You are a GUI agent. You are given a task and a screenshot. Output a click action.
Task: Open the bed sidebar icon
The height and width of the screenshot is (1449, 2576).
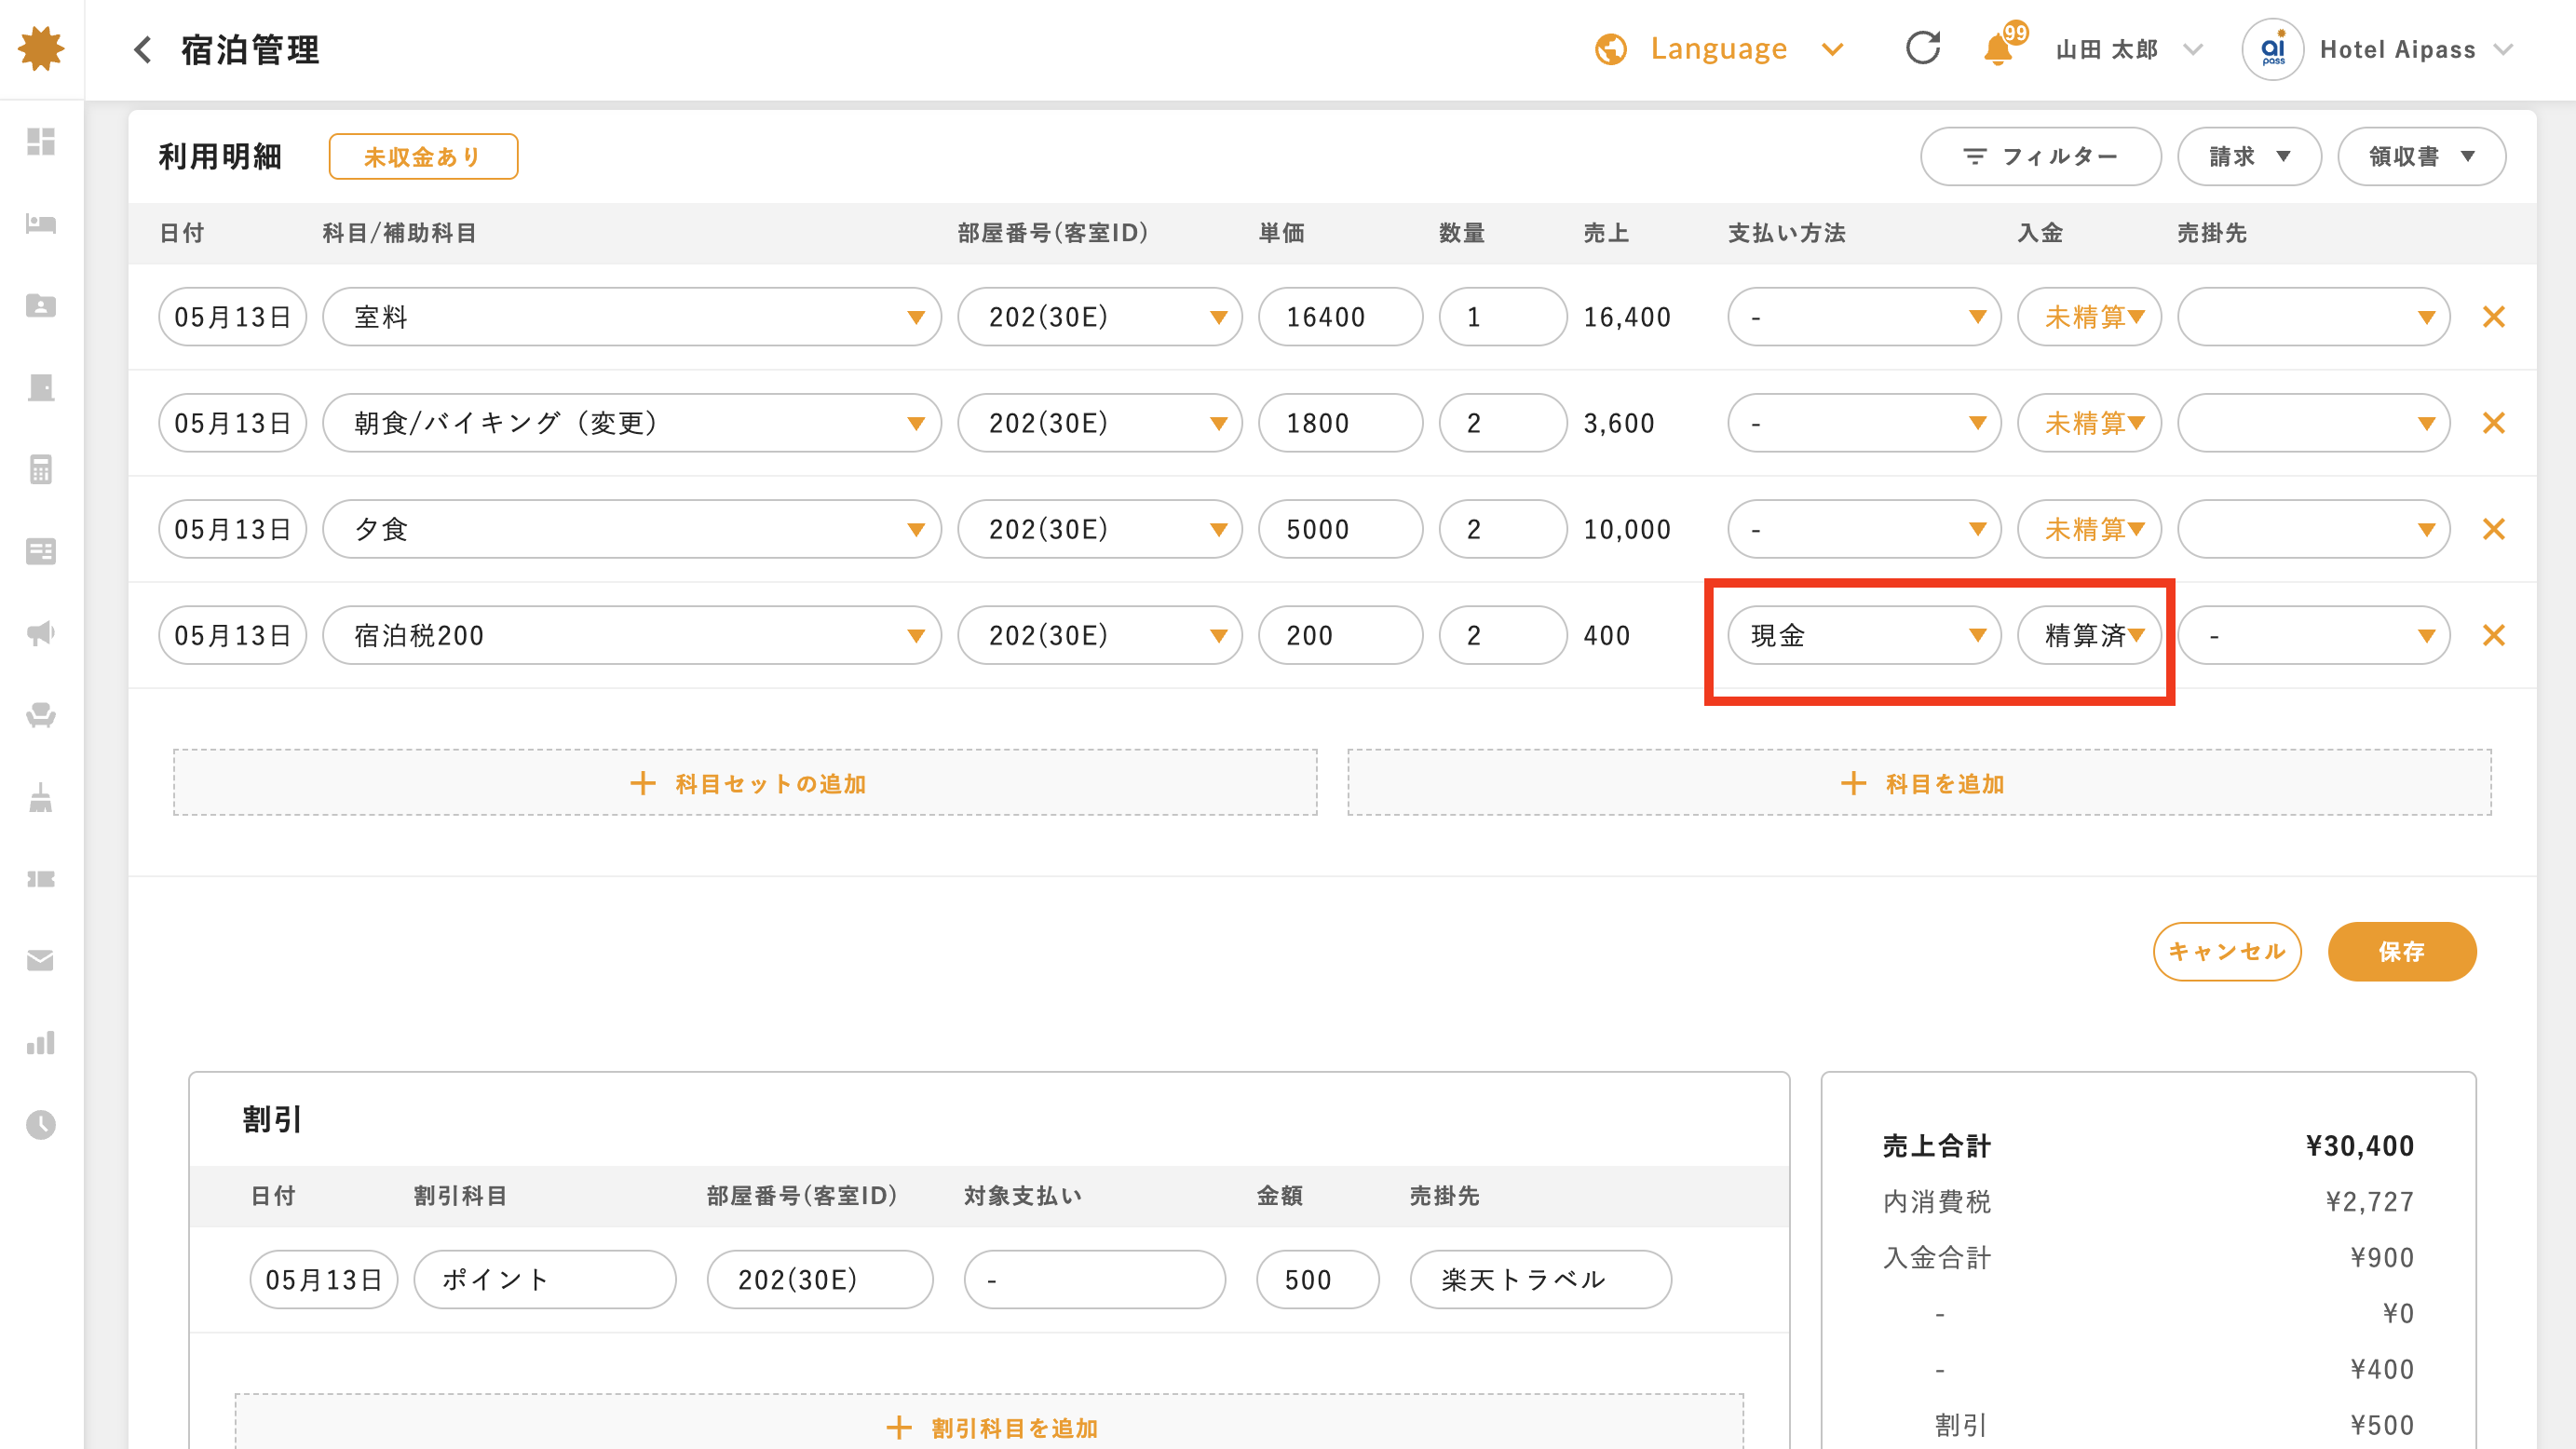(x=41, y=223)
